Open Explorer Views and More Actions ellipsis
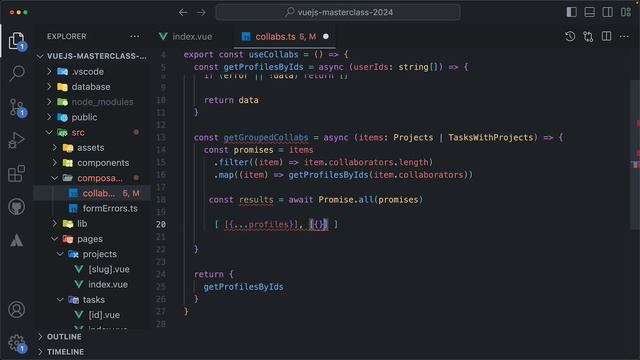This screenshot has height=360, width=640. point(135,36)
